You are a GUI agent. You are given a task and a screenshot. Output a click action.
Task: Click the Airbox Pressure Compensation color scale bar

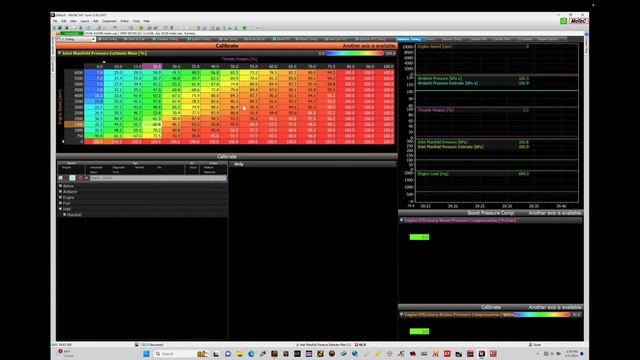coord(542,315)
